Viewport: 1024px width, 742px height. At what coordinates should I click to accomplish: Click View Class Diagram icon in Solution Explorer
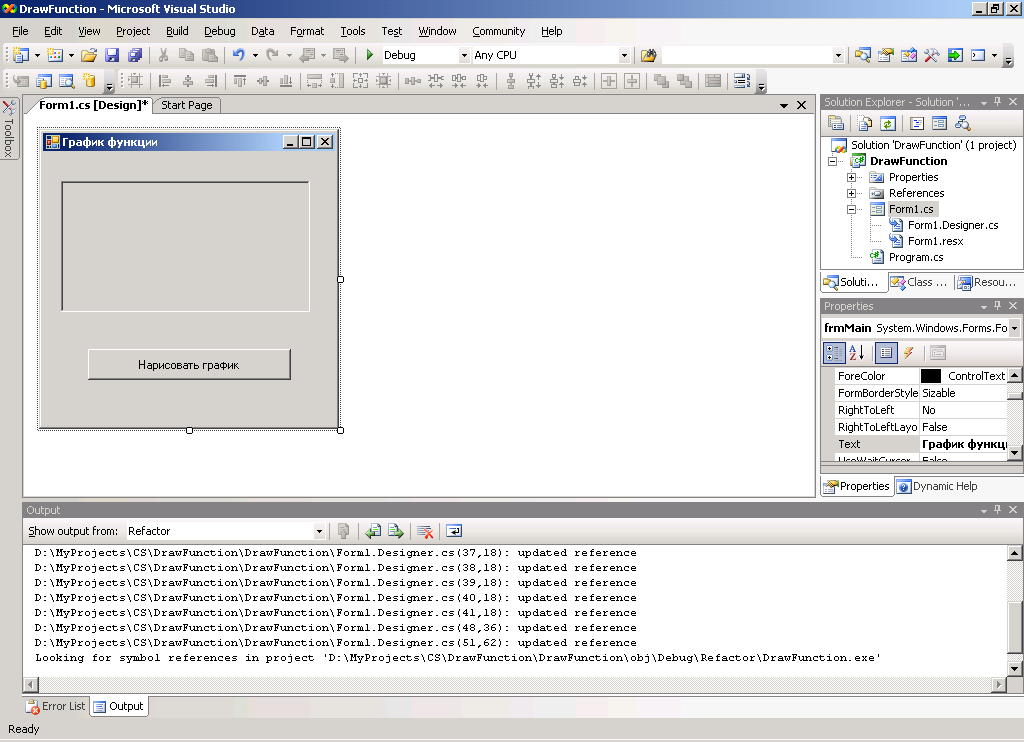[962, 123]
